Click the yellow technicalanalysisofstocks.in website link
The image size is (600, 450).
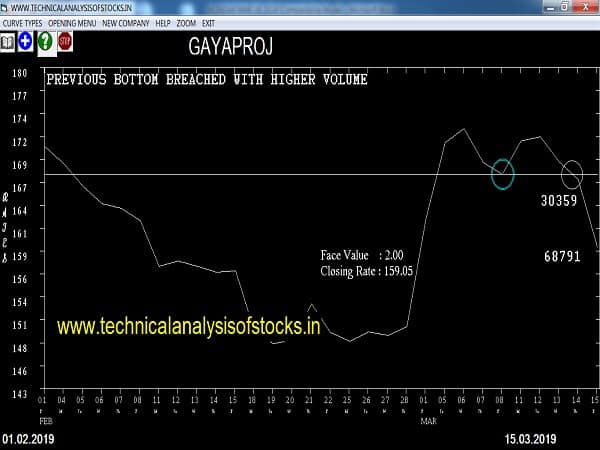coord(188,326)
